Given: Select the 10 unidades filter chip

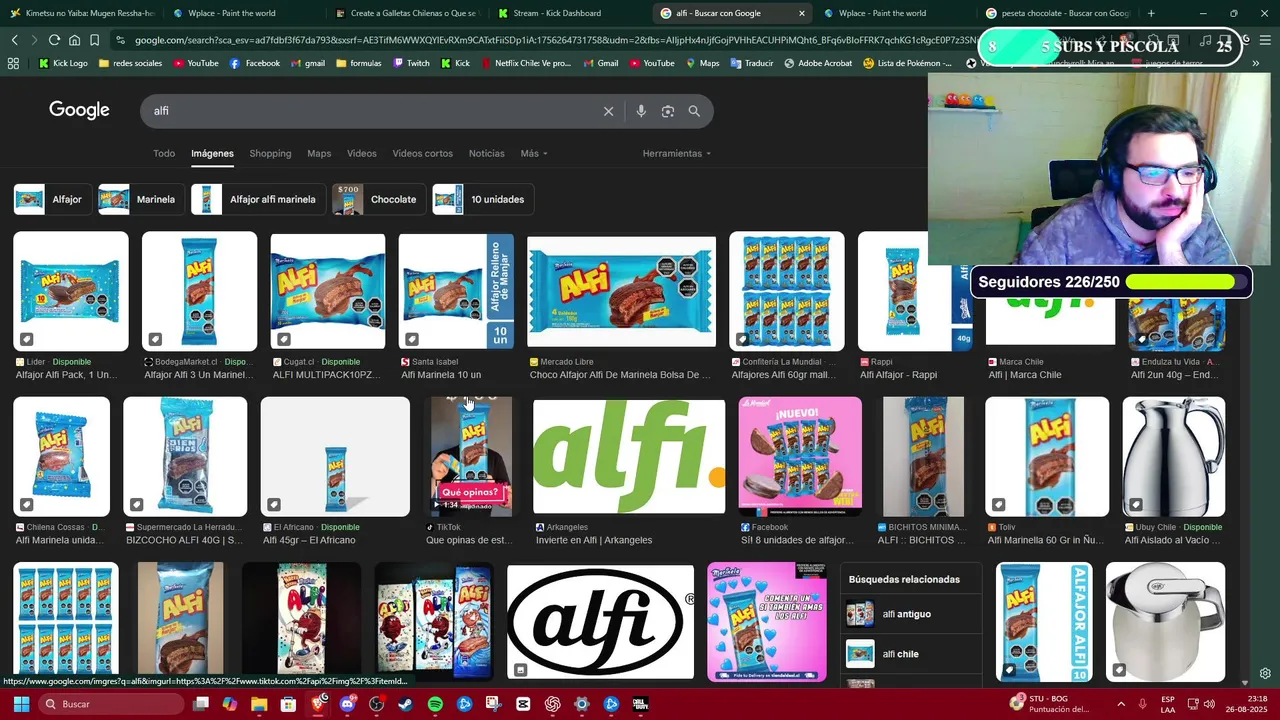Looking at the screenshot, I should [482, 199].
